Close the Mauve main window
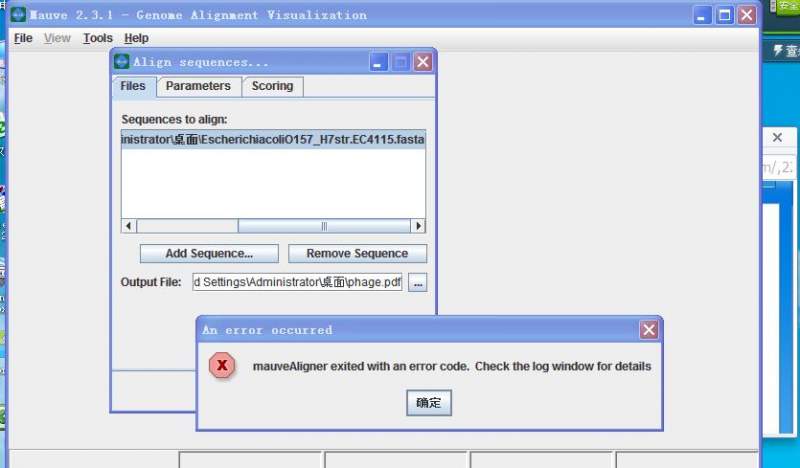The width and height of the screenshot is (800, 468). point(747,15)
